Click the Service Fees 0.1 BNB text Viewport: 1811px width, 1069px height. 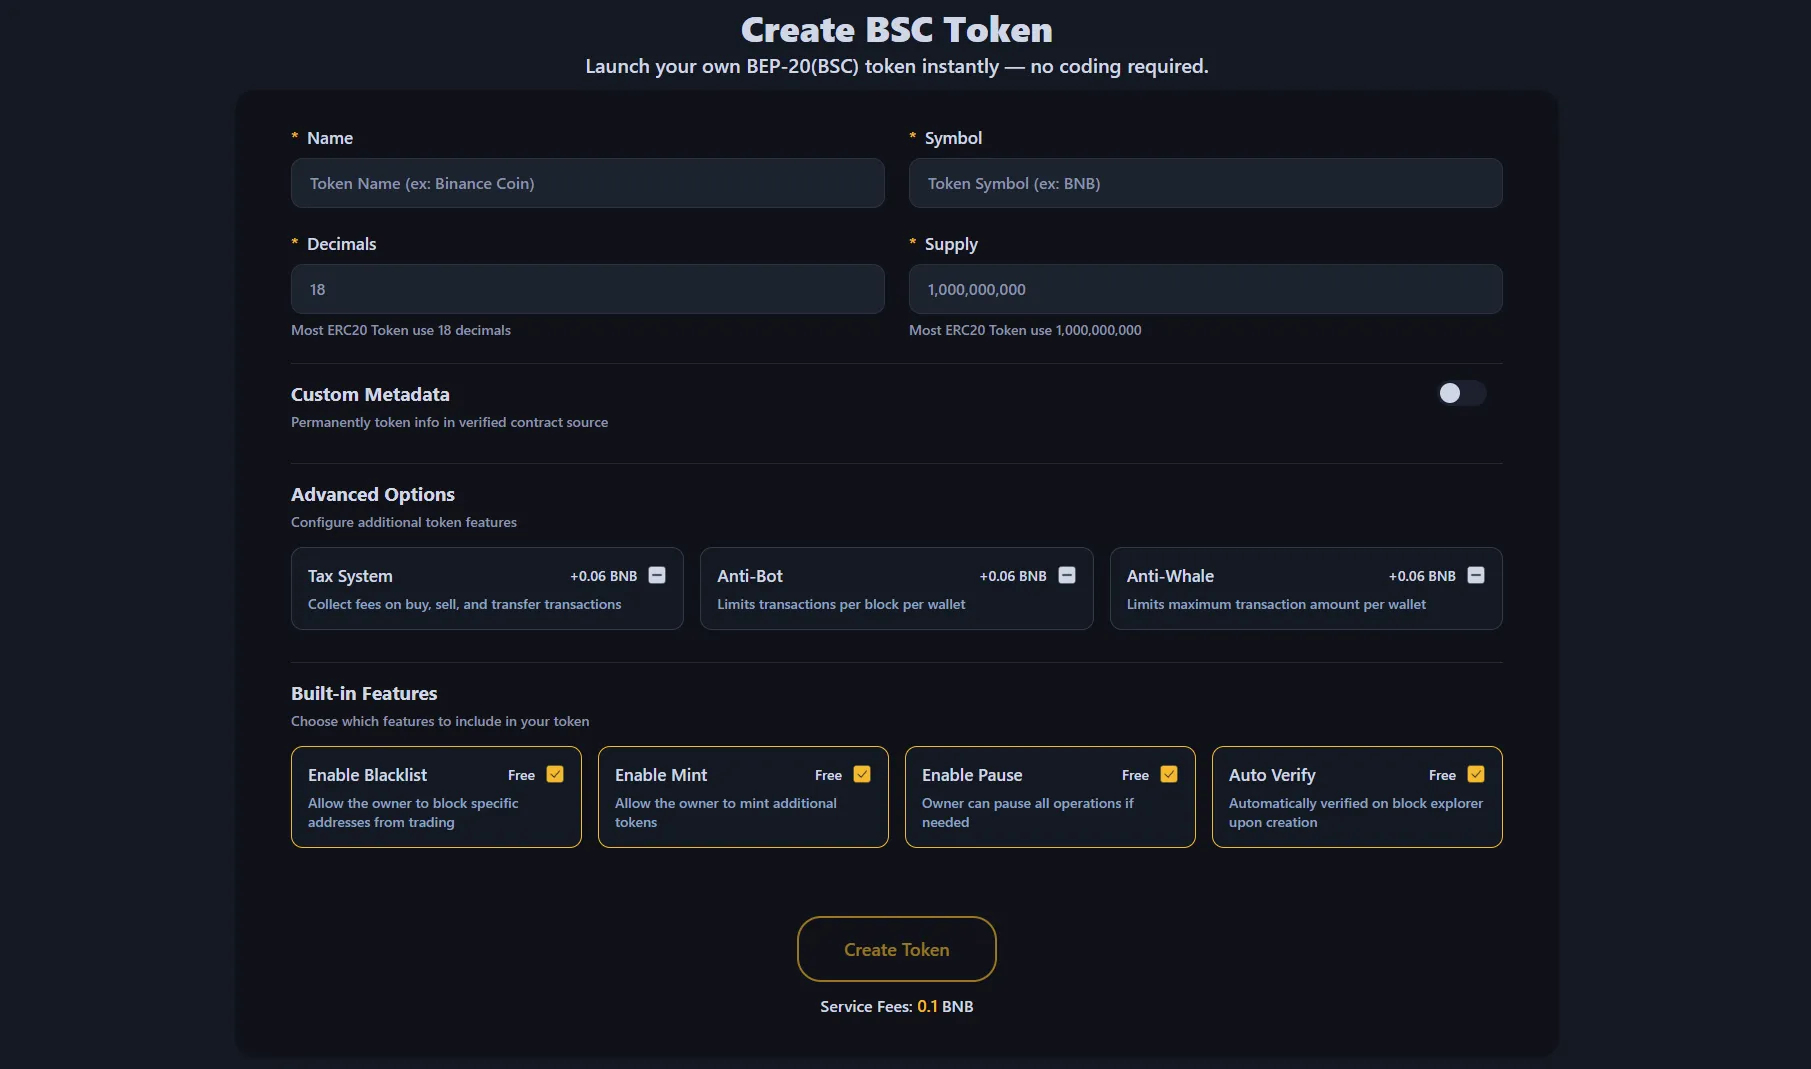pyautogui.click(x=895, y=1006)
